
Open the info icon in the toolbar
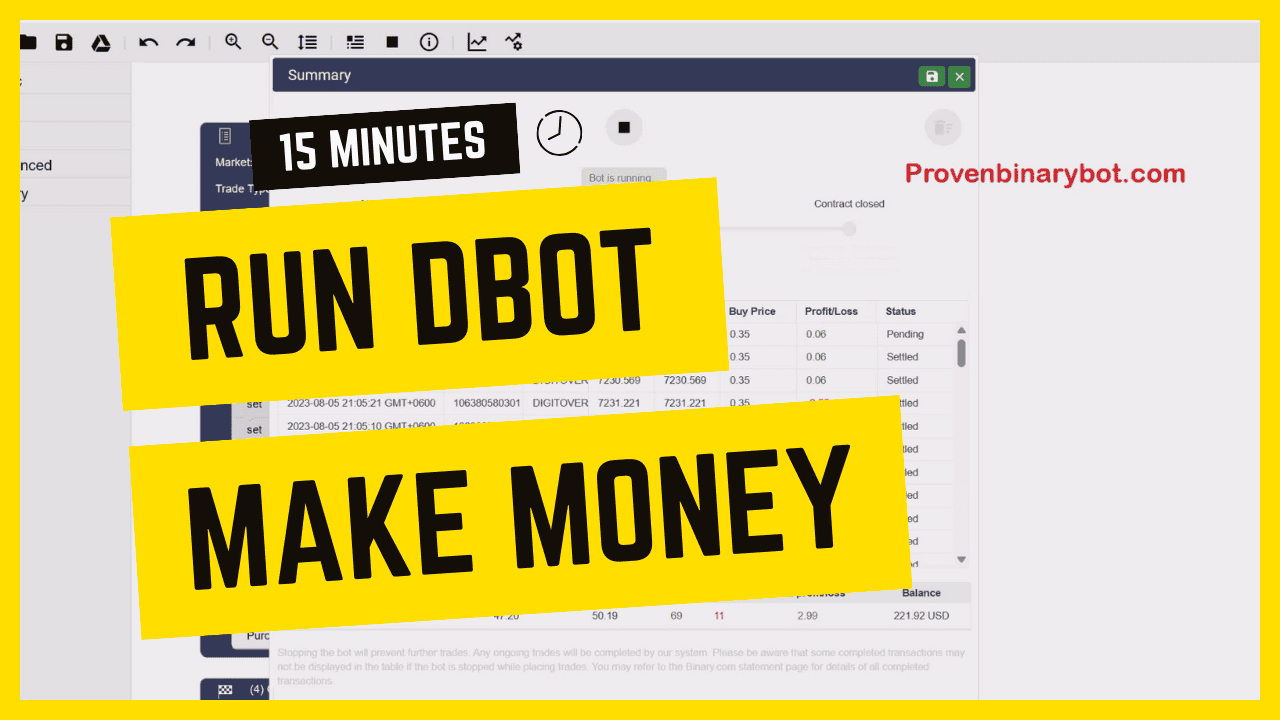pyautogui.click(x=429, y=42)
